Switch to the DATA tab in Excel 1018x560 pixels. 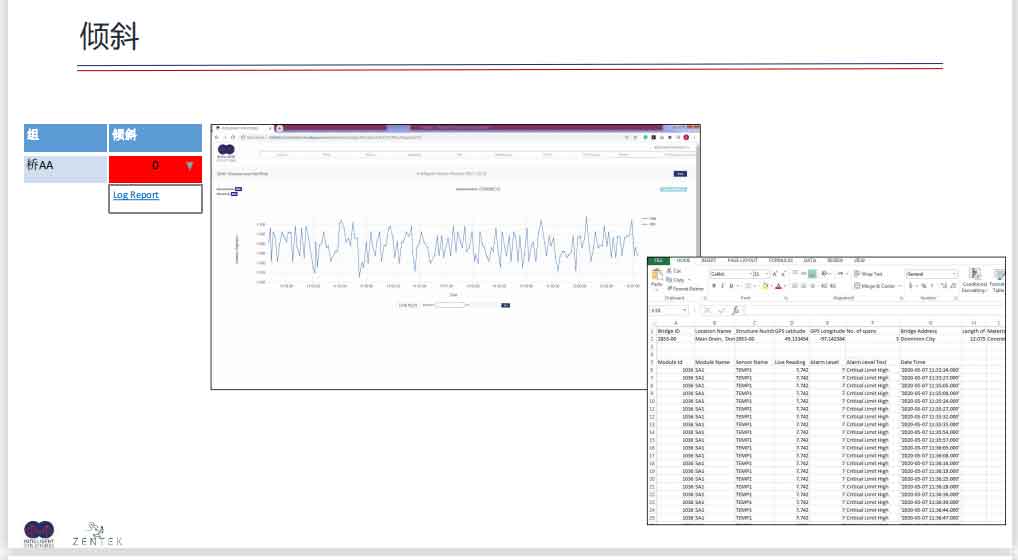(x=810, y=260)
